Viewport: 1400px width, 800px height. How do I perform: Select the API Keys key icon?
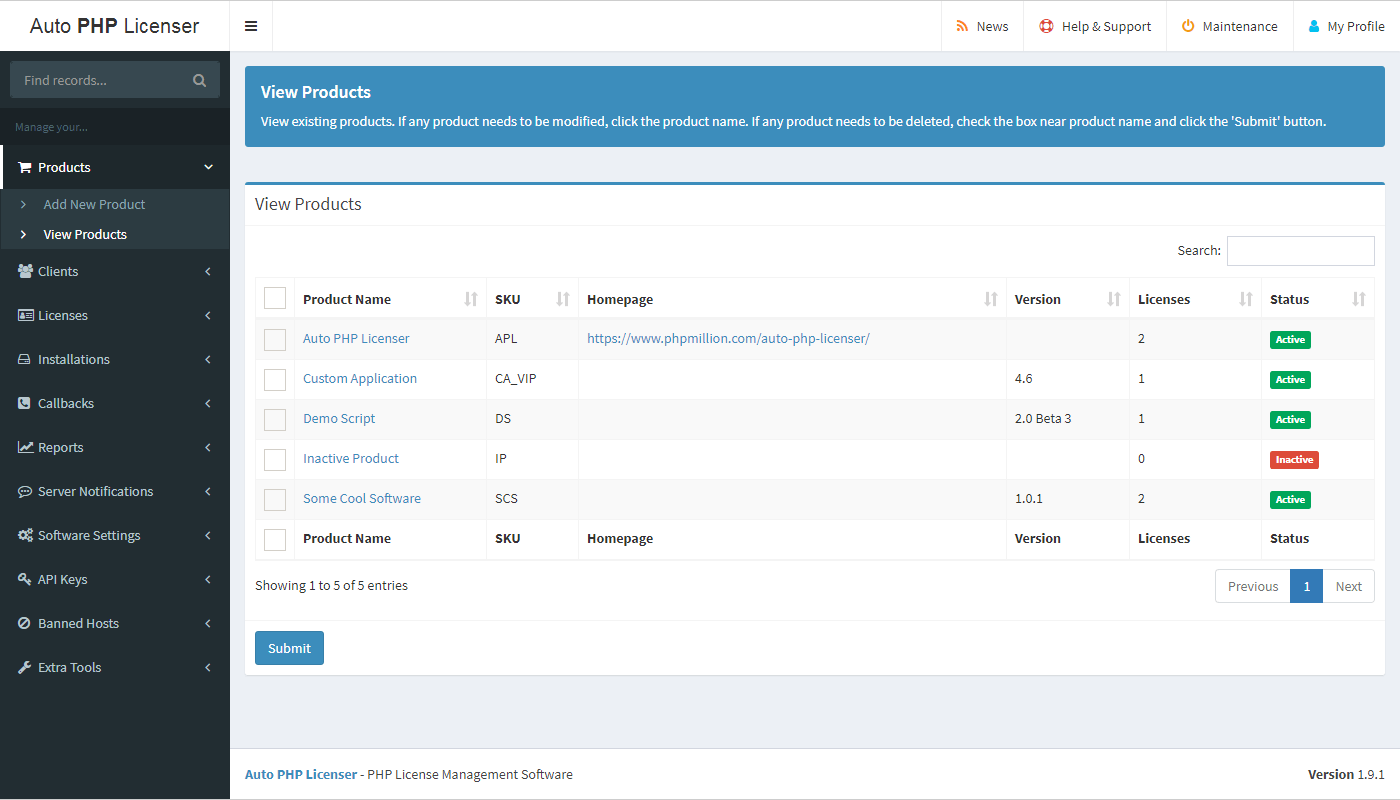(x=23, y=579)
